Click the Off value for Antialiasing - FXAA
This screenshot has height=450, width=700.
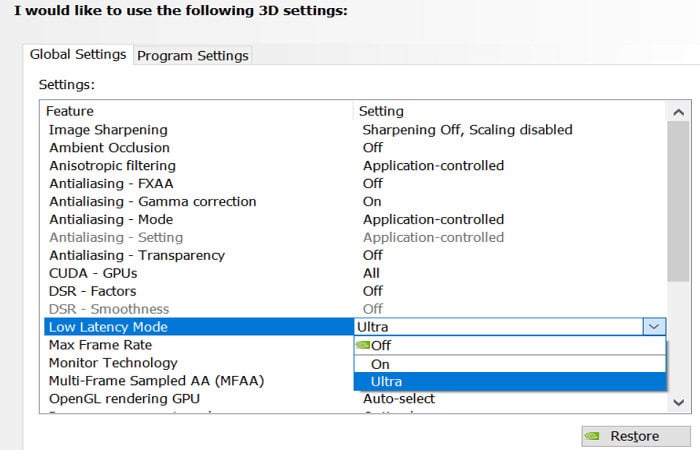[373, 183]
